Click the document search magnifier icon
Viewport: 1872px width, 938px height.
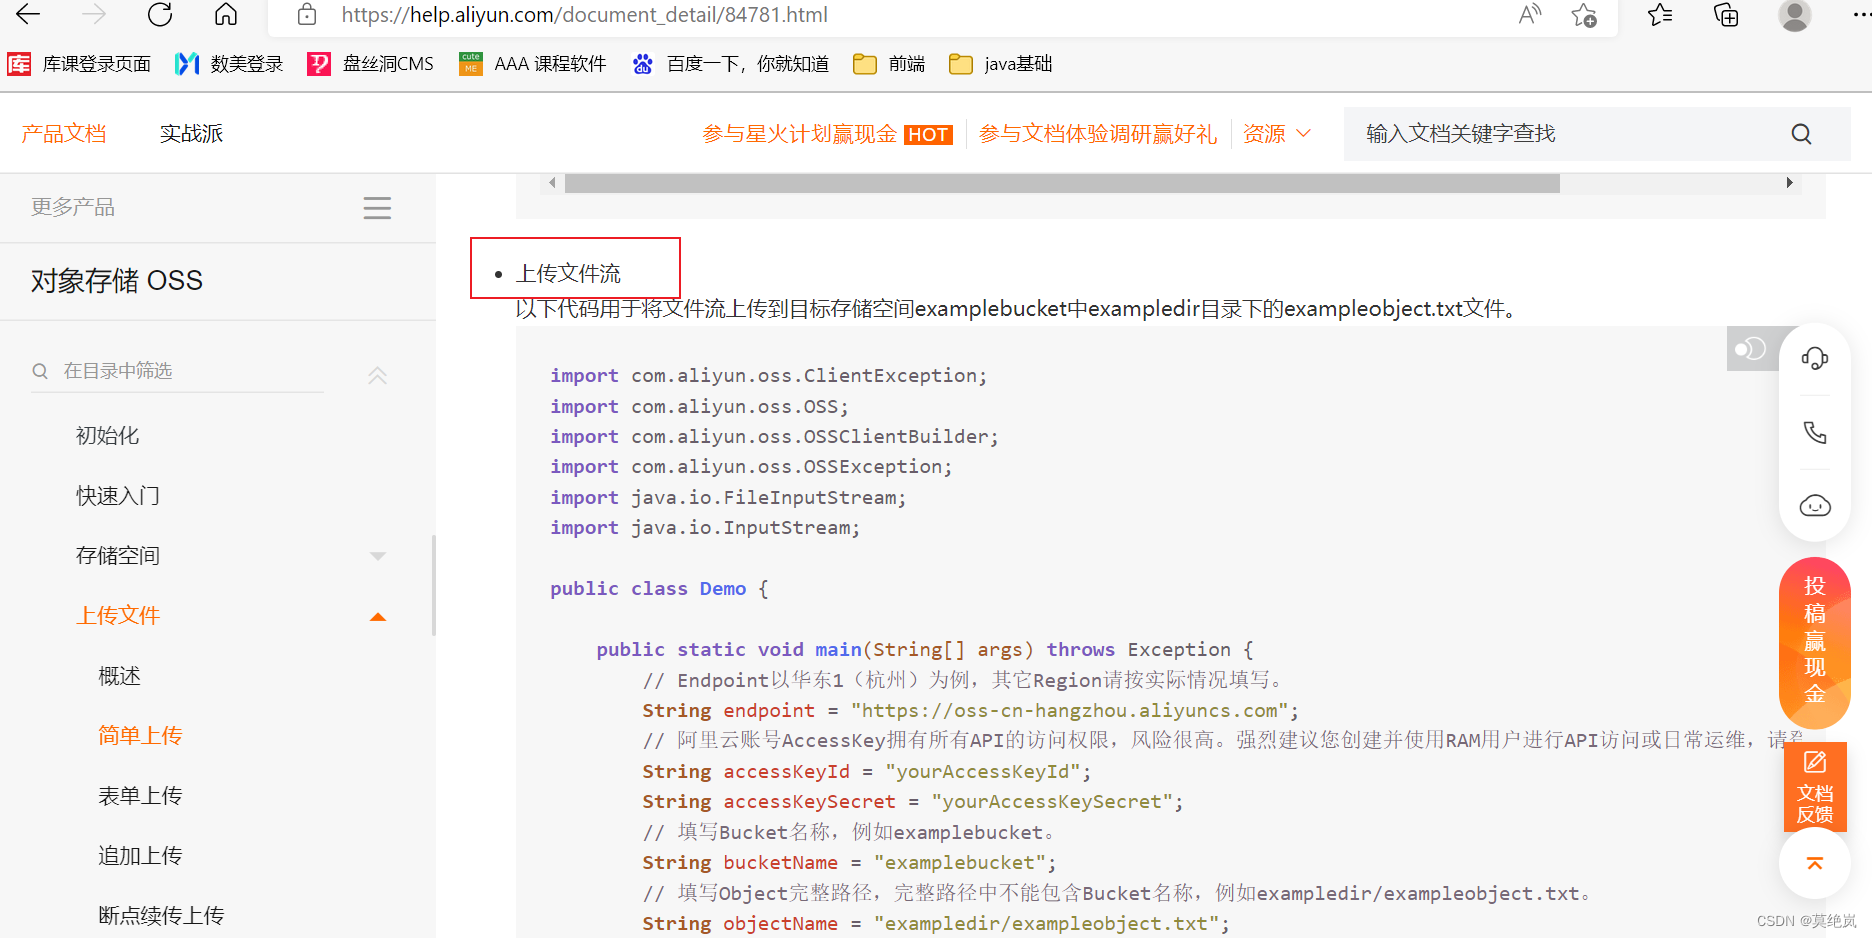click(1801, 134)
